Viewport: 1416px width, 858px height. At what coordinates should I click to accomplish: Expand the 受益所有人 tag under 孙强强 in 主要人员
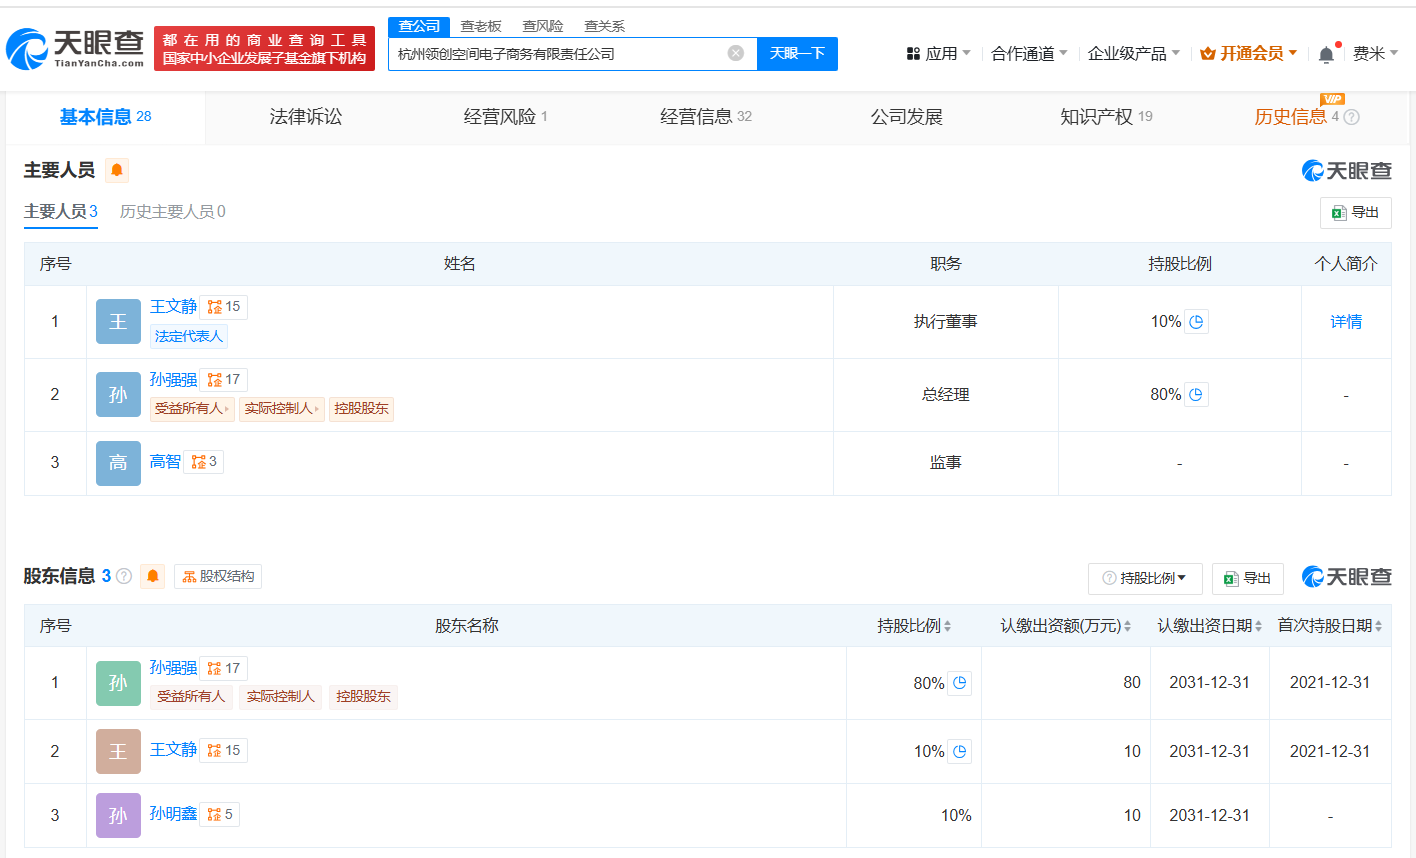[x=192, y=409]
